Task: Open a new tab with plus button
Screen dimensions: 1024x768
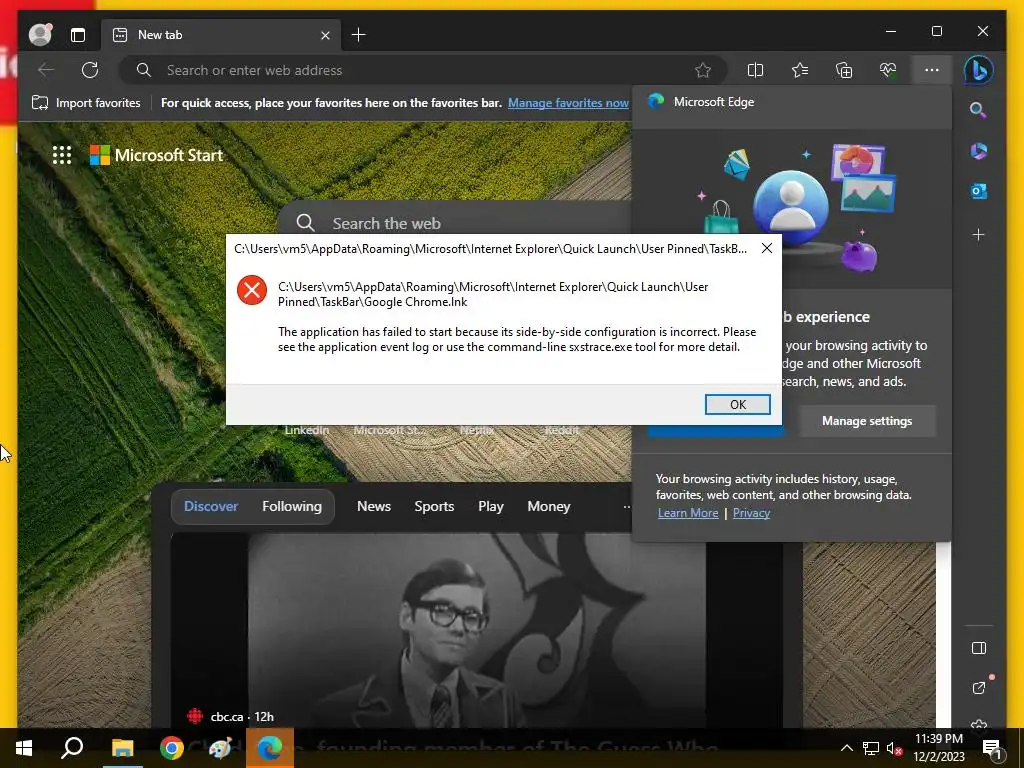Action: tap(359, 35)
